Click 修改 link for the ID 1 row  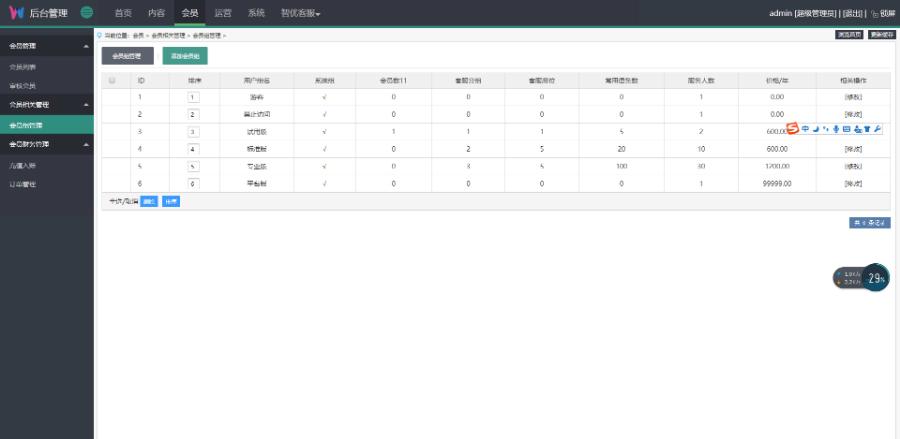[x=852, y=97]
